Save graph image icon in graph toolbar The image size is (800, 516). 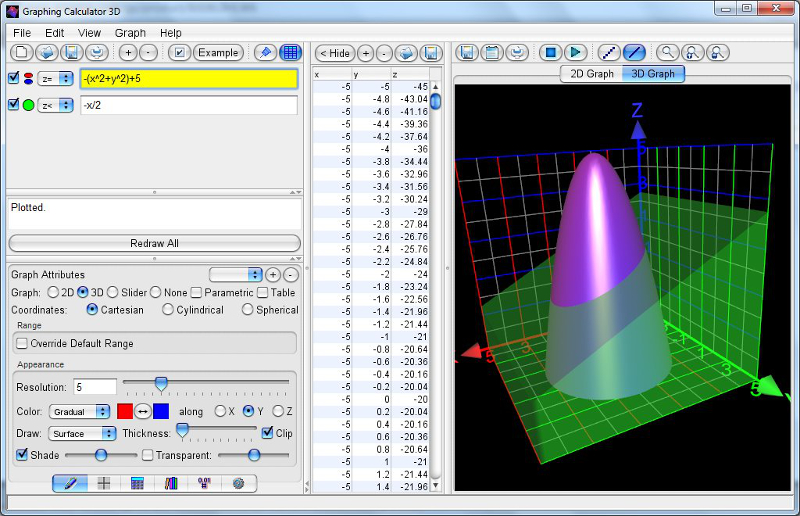[467, 53]
